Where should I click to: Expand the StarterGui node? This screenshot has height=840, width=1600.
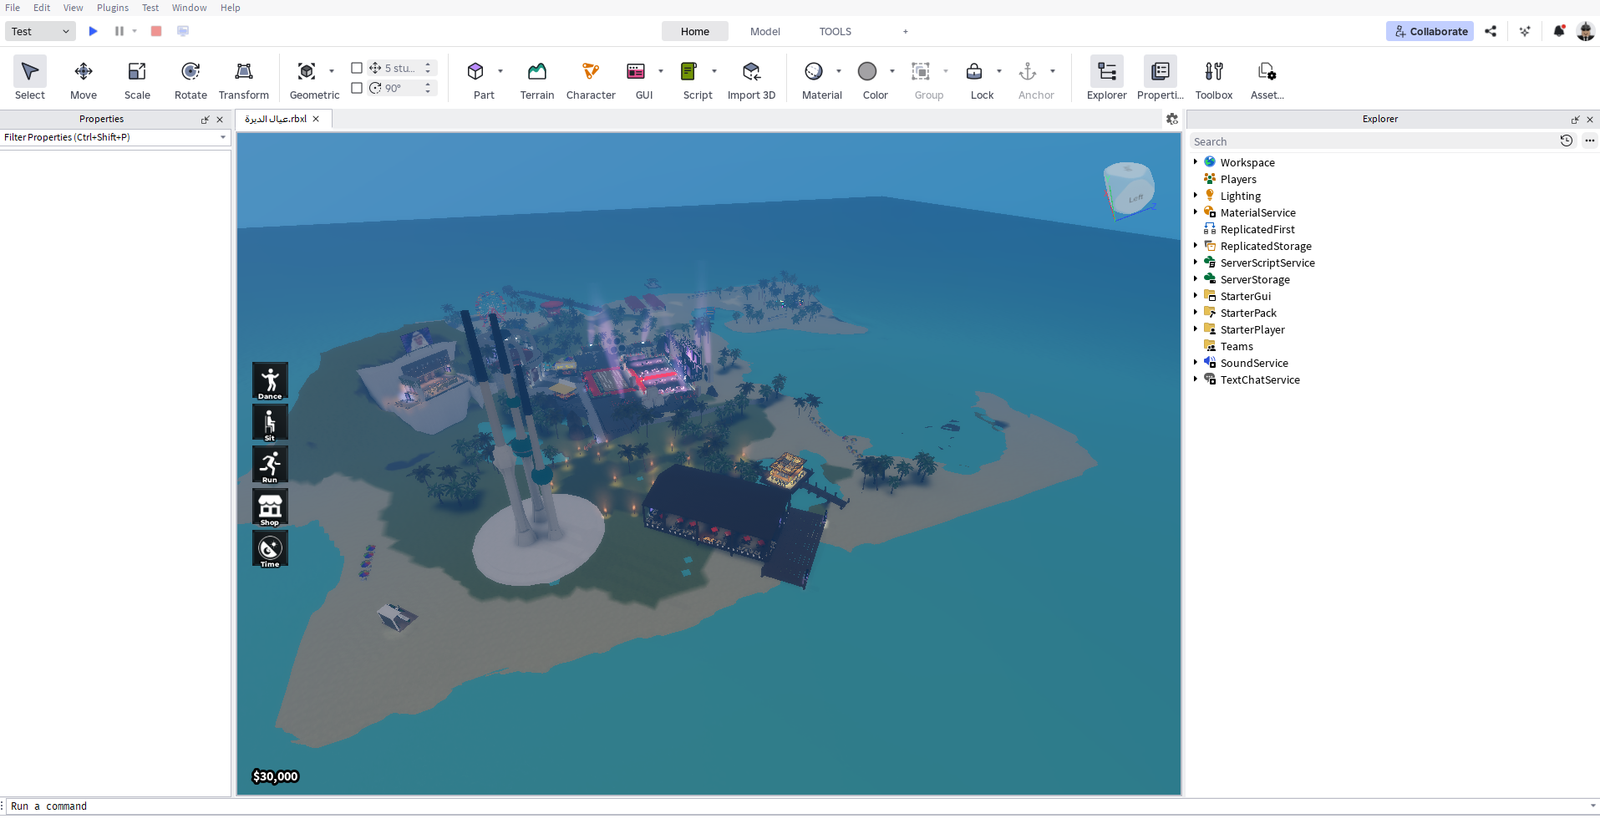pyautogui.click(x=1195, y=296)
